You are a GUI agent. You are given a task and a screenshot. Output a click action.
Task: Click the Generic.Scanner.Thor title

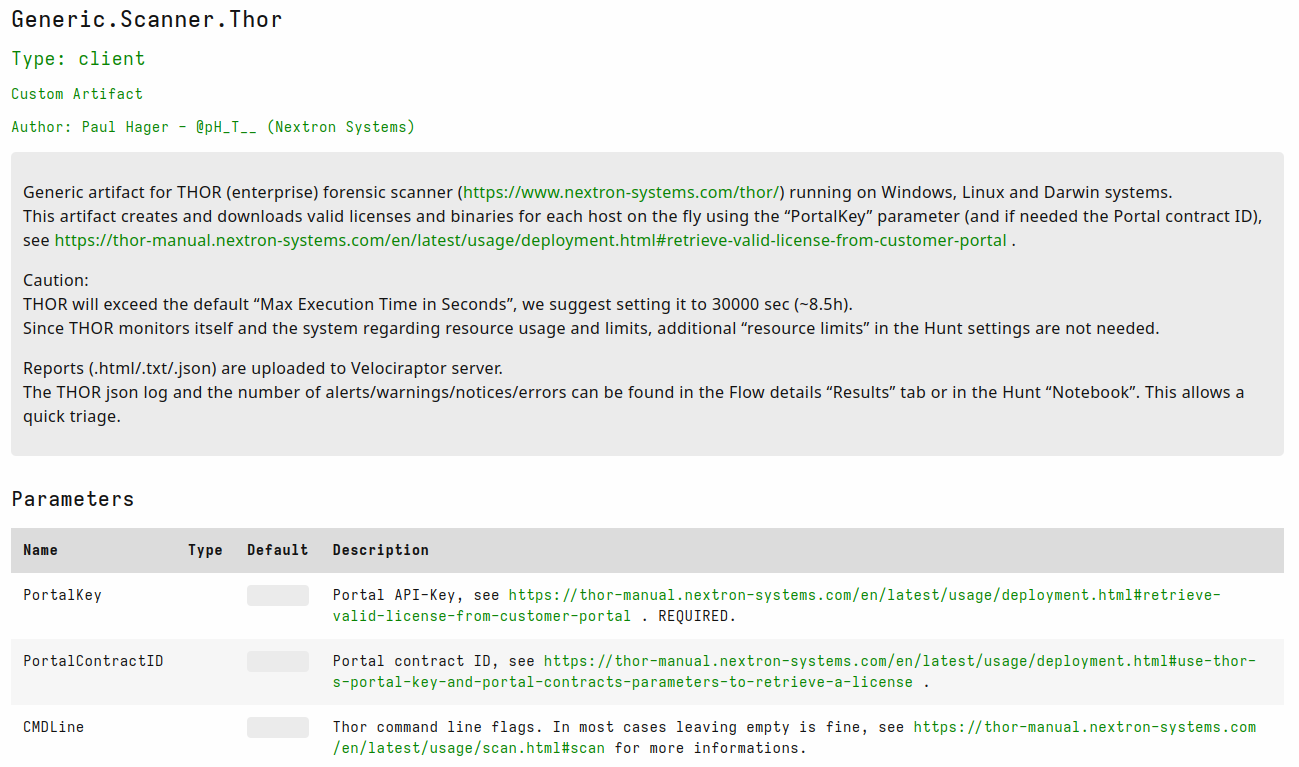coord(147,19)
